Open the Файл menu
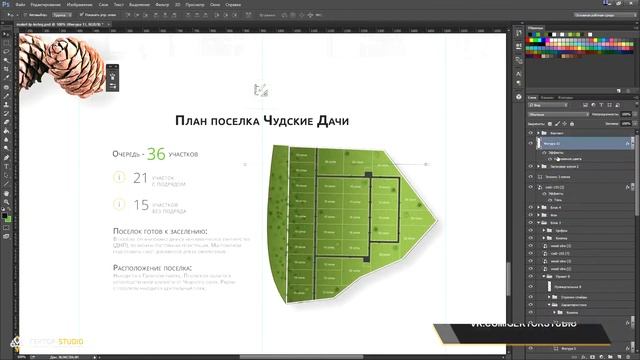The image size is (640, 360). pyautogui.click(x=20, y=4)
